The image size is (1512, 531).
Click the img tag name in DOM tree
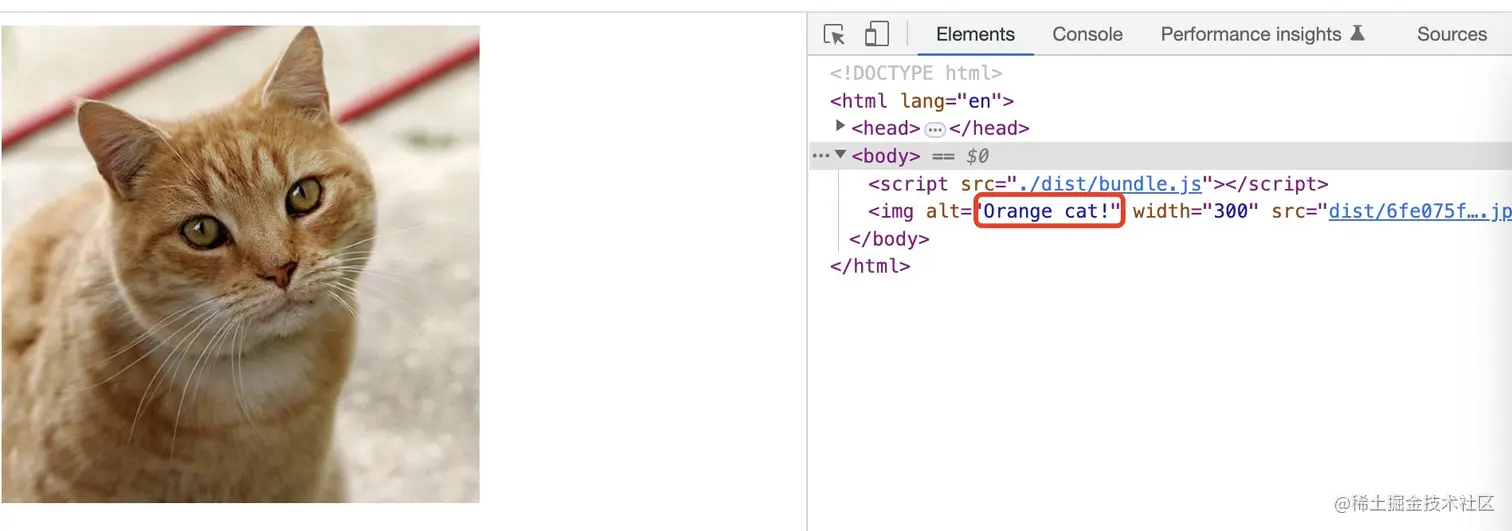click(x=896, y=212)
